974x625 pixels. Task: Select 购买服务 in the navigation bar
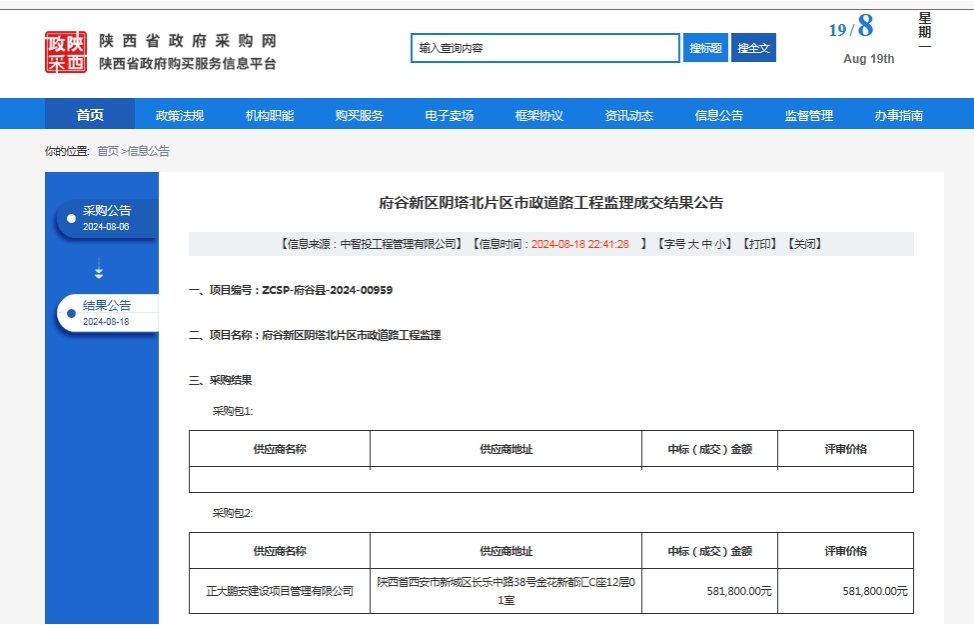tap(360, 115)
